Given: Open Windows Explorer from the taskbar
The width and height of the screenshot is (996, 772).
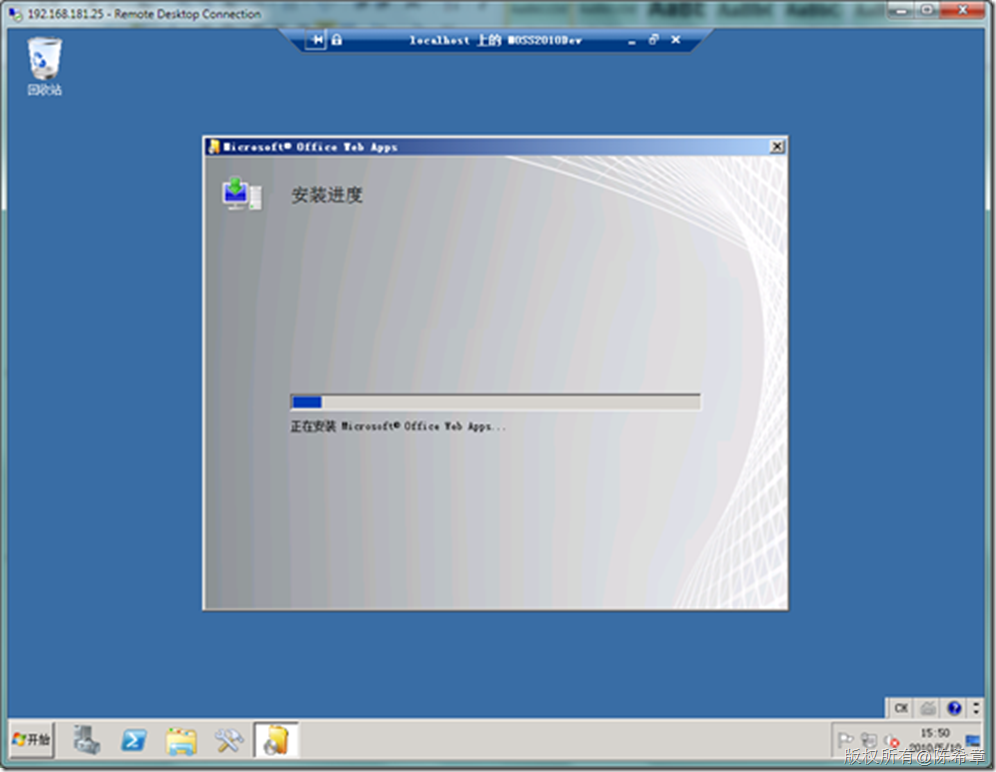Looking at the screenshot, I should click(181, 741).
